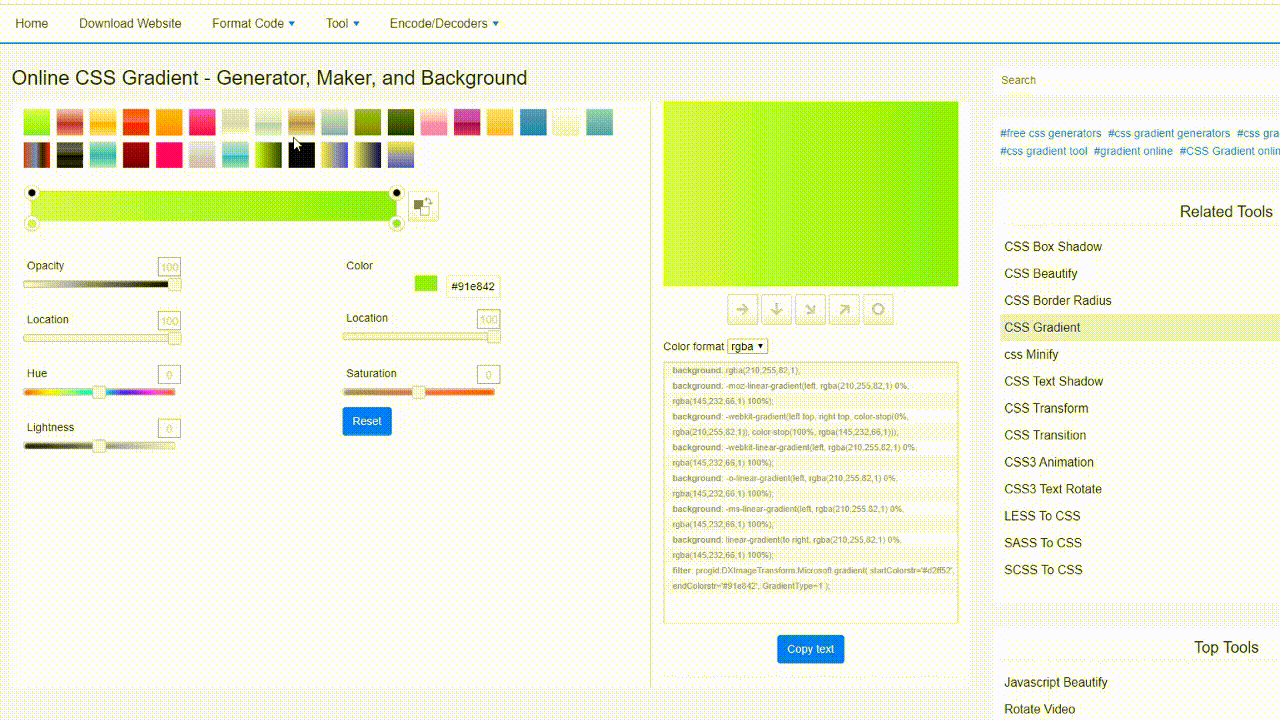1280x720 pixels.
Task: Choose the diagonal up-right gradient direction
Action: (844, 309)
